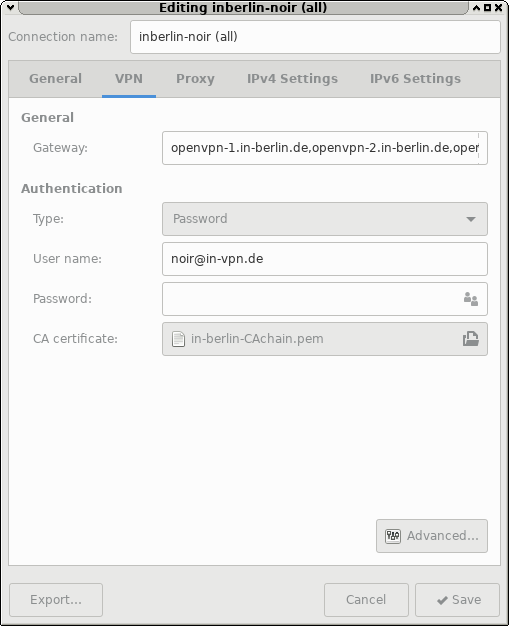
Task: Click the checkmark icon on Save
Action: click(442, 600)
